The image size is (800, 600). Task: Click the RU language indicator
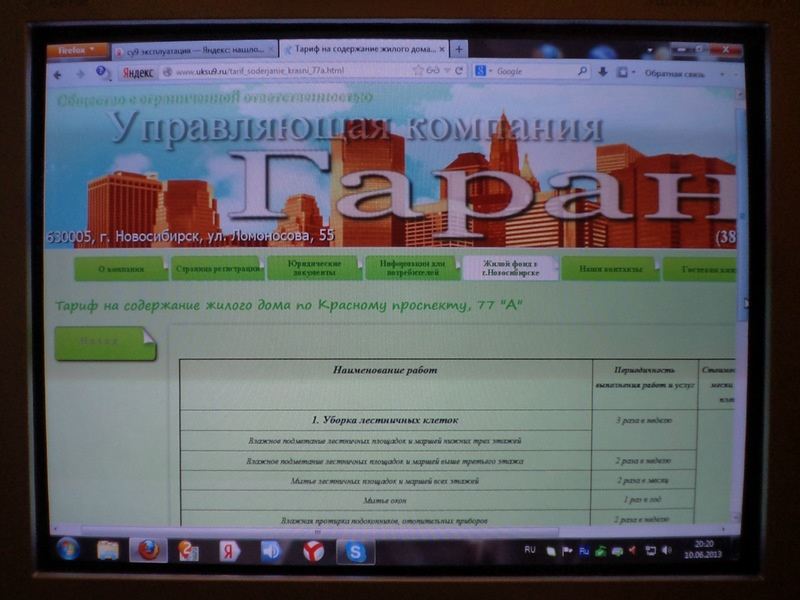(530, 550)
